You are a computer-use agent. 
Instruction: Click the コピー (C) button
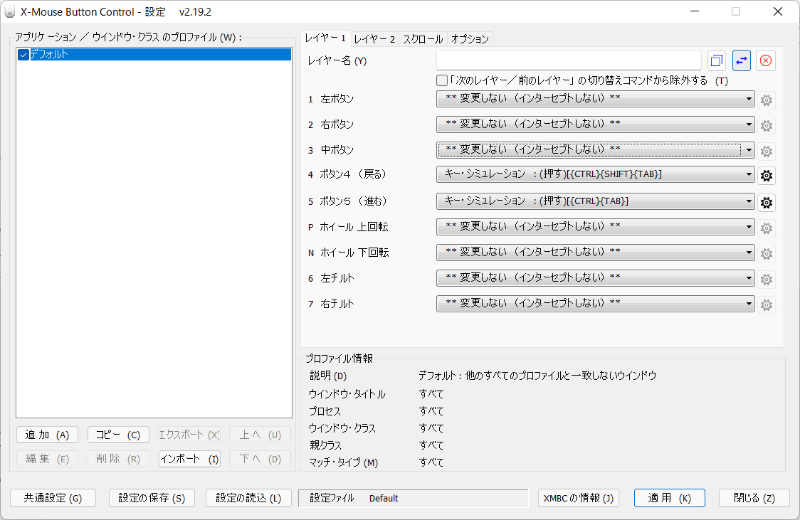tap(118, 435)
